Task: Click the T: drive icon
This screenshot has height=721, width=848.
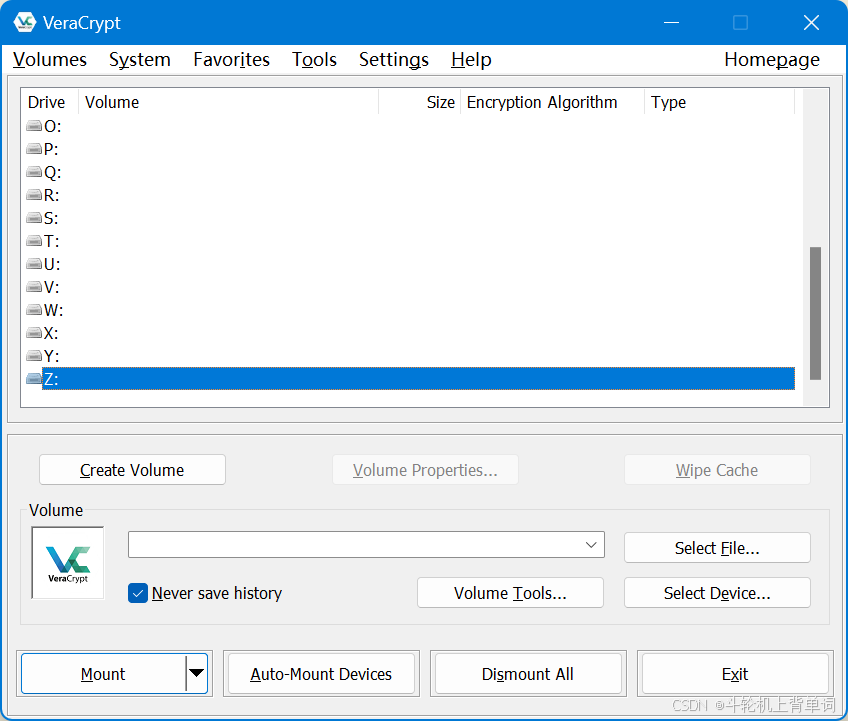Action: pos(34,241)
